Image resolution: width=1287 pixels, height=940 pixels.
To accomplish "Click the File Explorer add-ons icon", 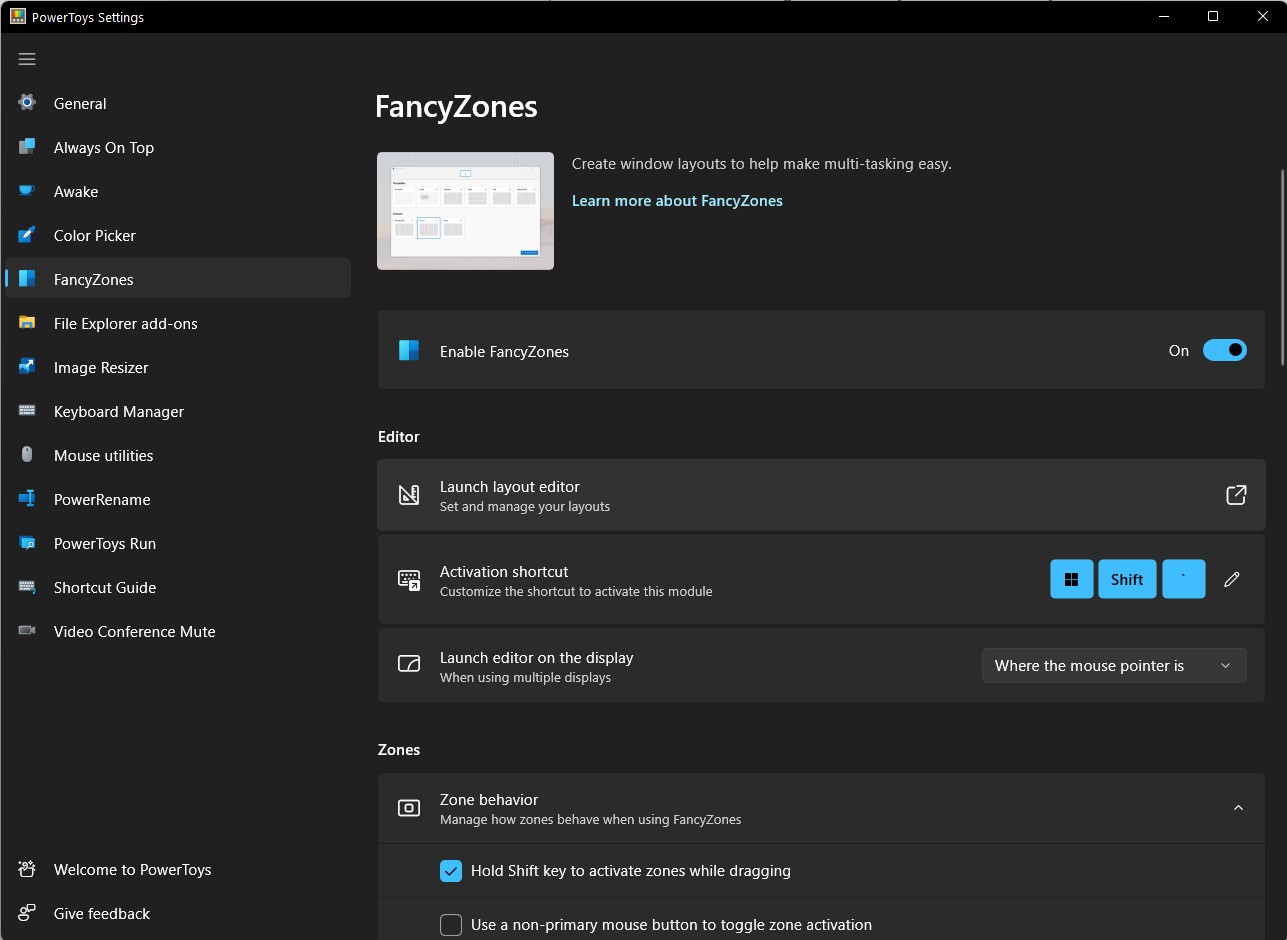I will (x=27, y=323).
